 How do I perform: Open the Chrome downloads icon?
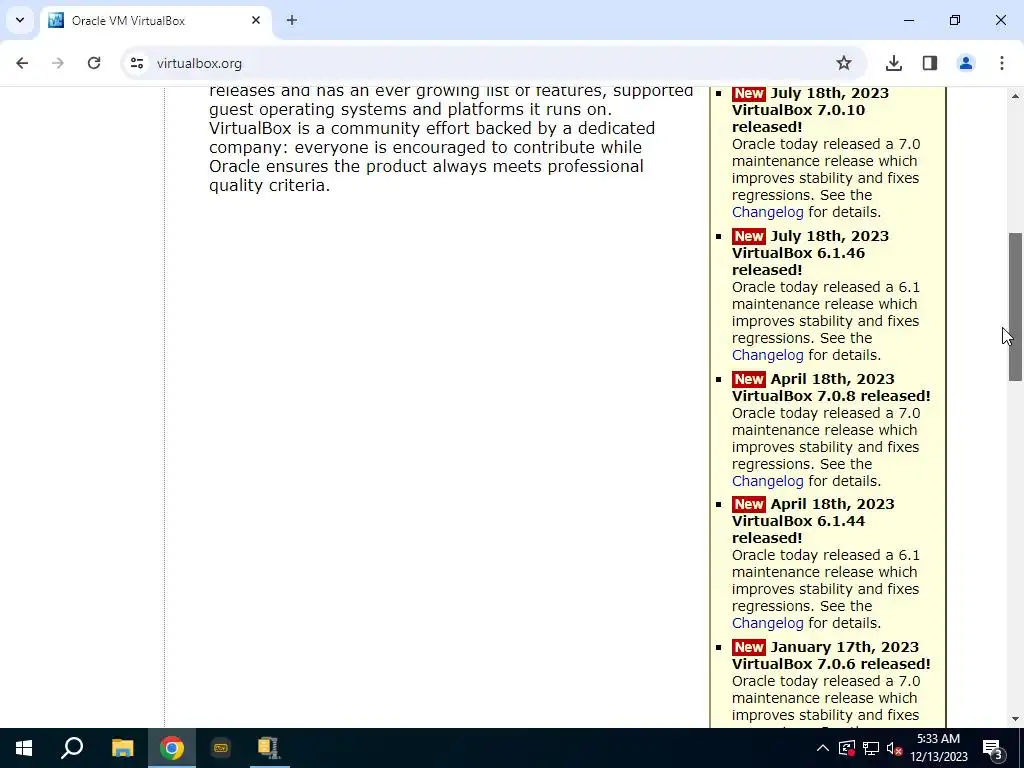(894, 63)
